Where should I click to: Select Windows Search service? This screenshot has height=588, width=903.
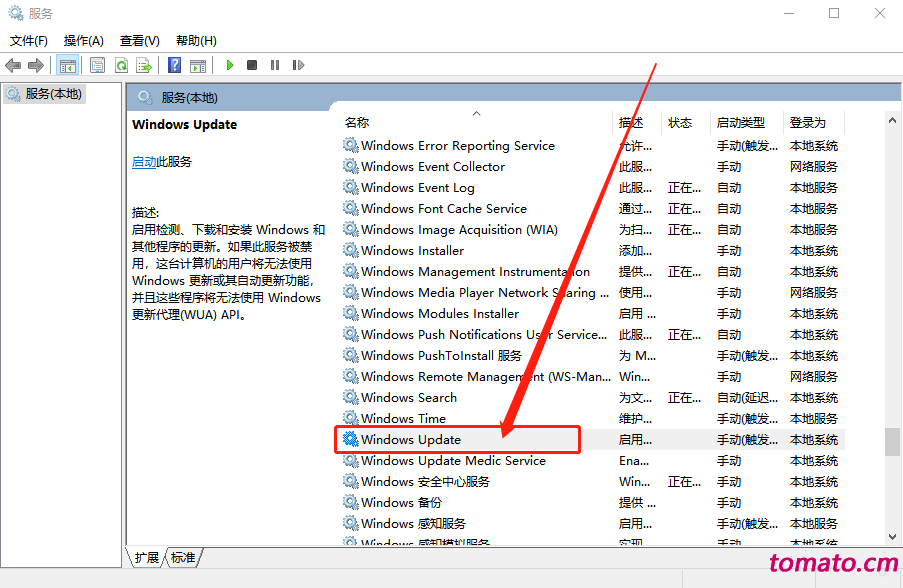click(x=591, y=398)
